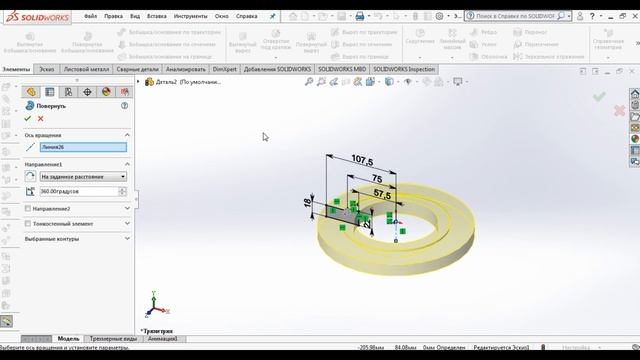Expand the Деталь2 flyout tree arrow
Screen dimensions: 640x360
tap(138, 82)
